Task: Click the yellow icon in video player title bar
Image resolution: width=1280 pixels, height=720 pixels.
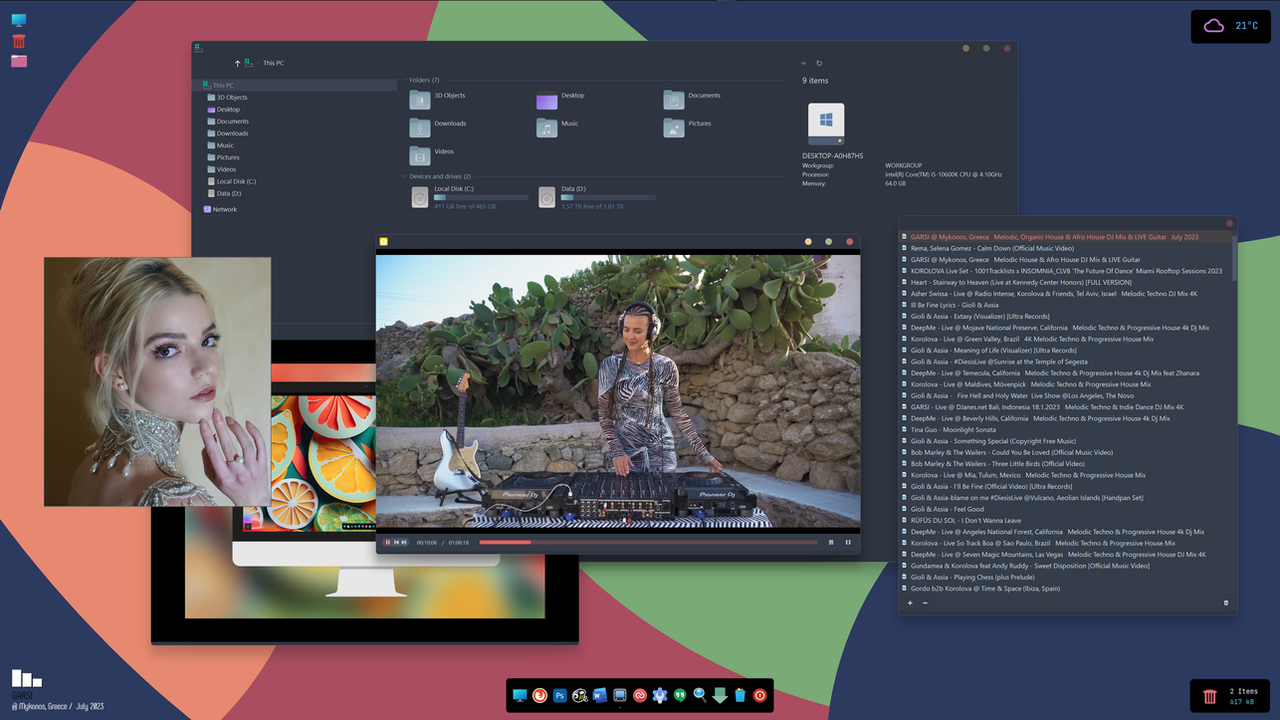Action: point(383,241)
